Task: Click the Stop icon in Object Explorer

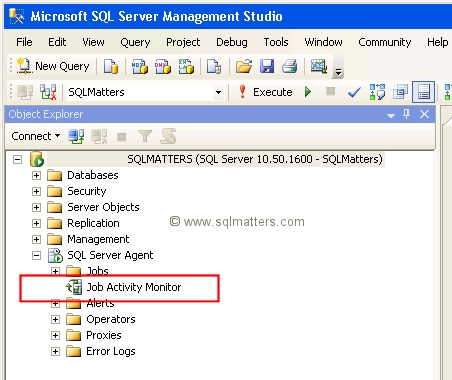Action: [x=122, y=137]
